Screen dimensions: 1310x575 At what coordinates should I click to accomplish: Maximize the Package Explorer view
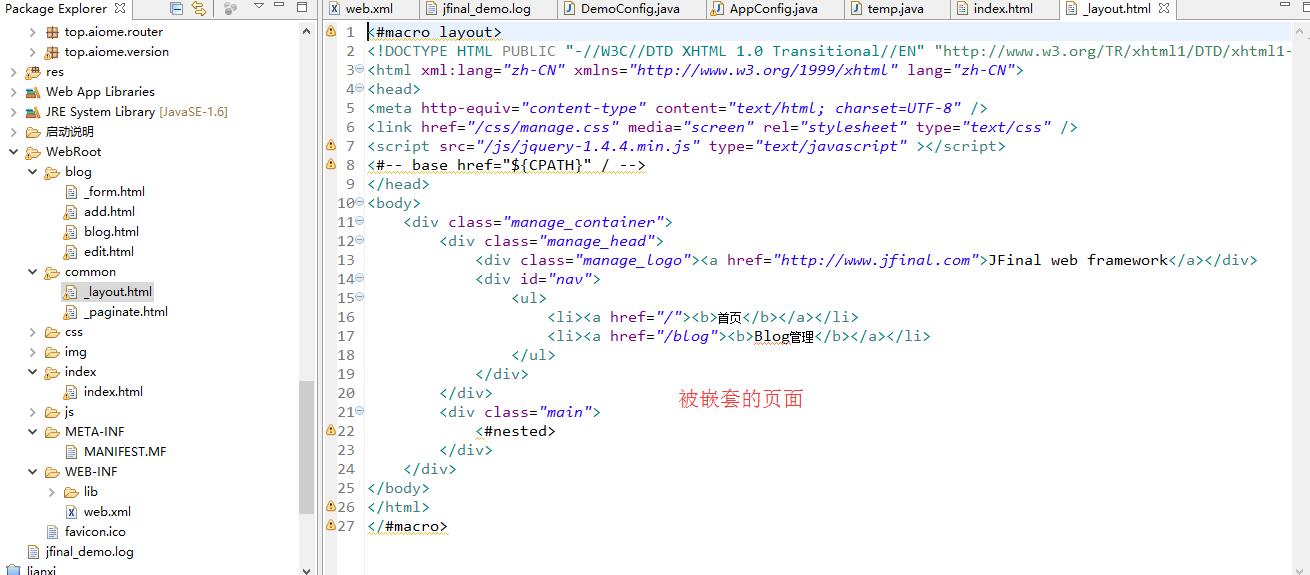(300, 8)
